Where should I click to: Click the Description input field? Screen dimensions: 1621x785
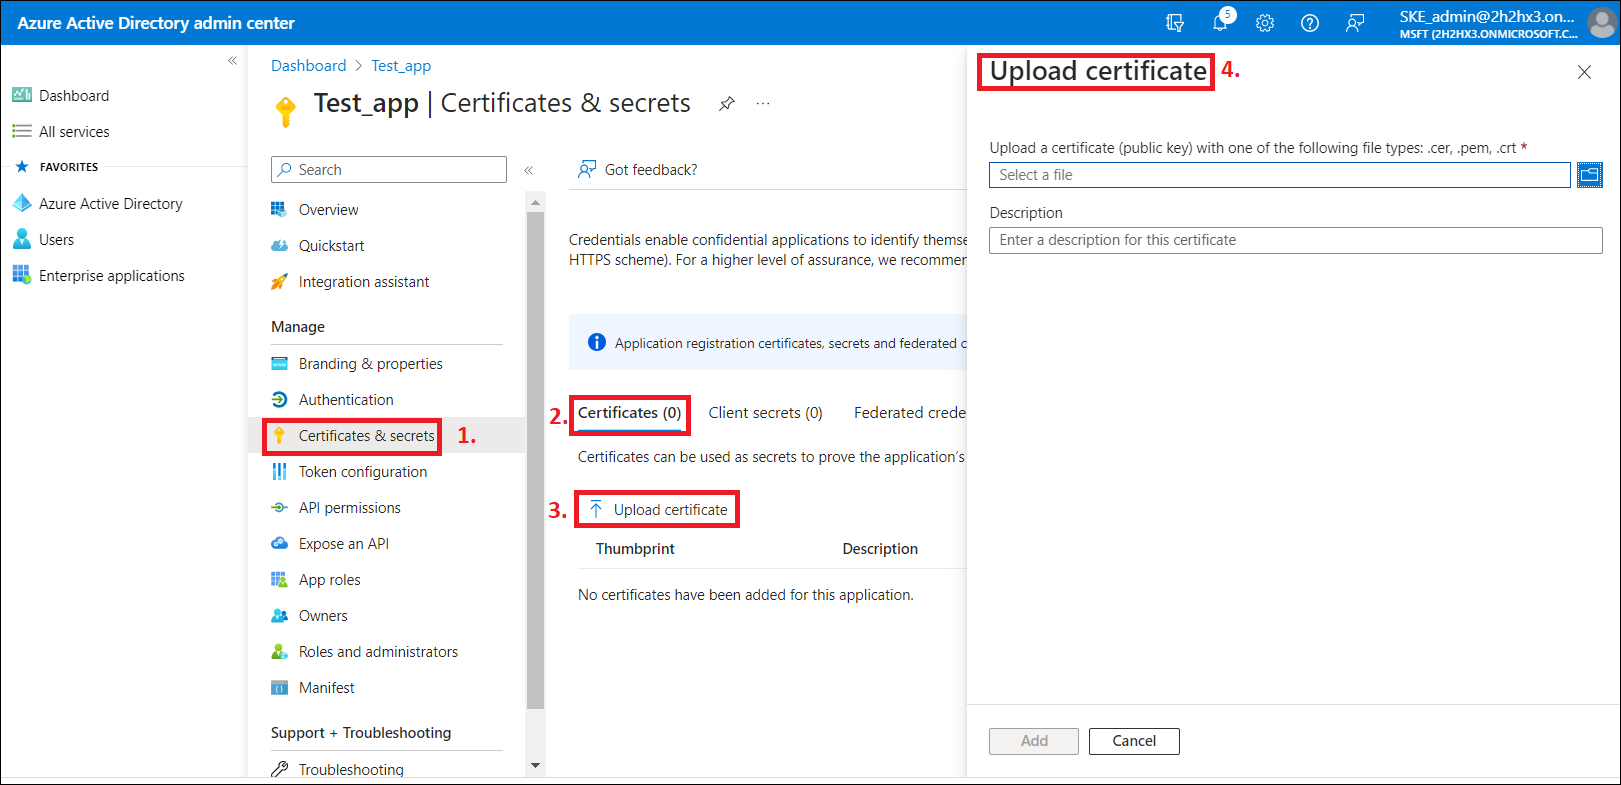point(1295,240)
